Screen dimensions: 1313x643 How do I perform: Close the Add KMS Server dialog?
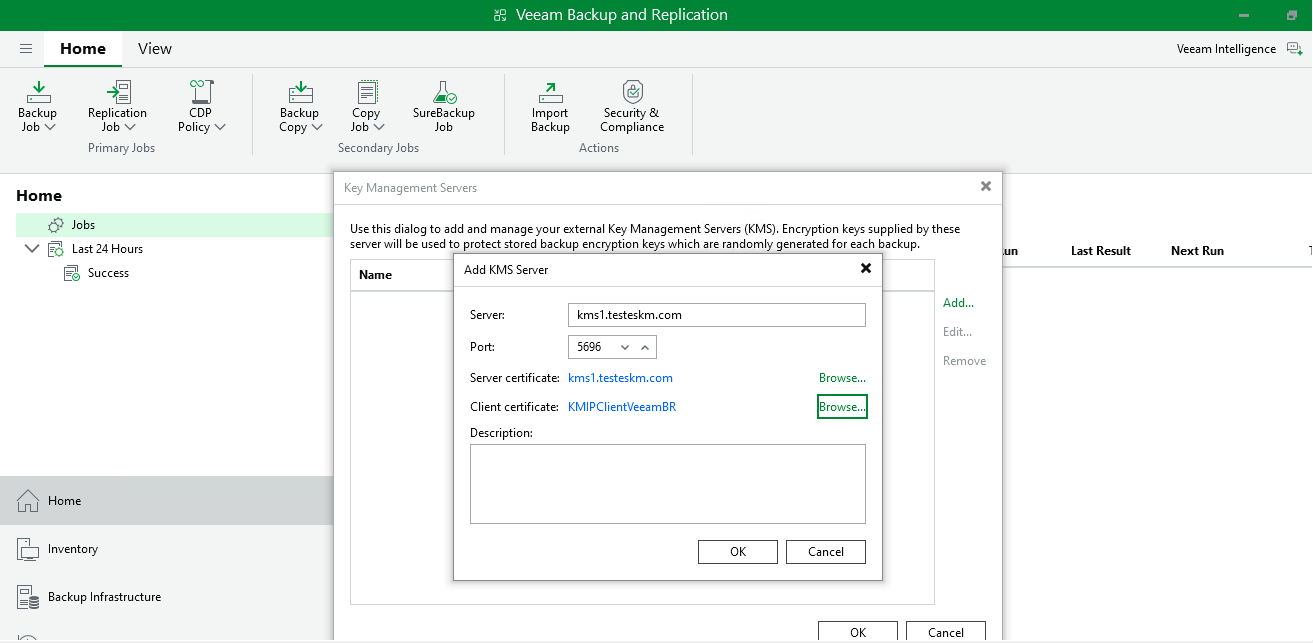tap(866, 268)
